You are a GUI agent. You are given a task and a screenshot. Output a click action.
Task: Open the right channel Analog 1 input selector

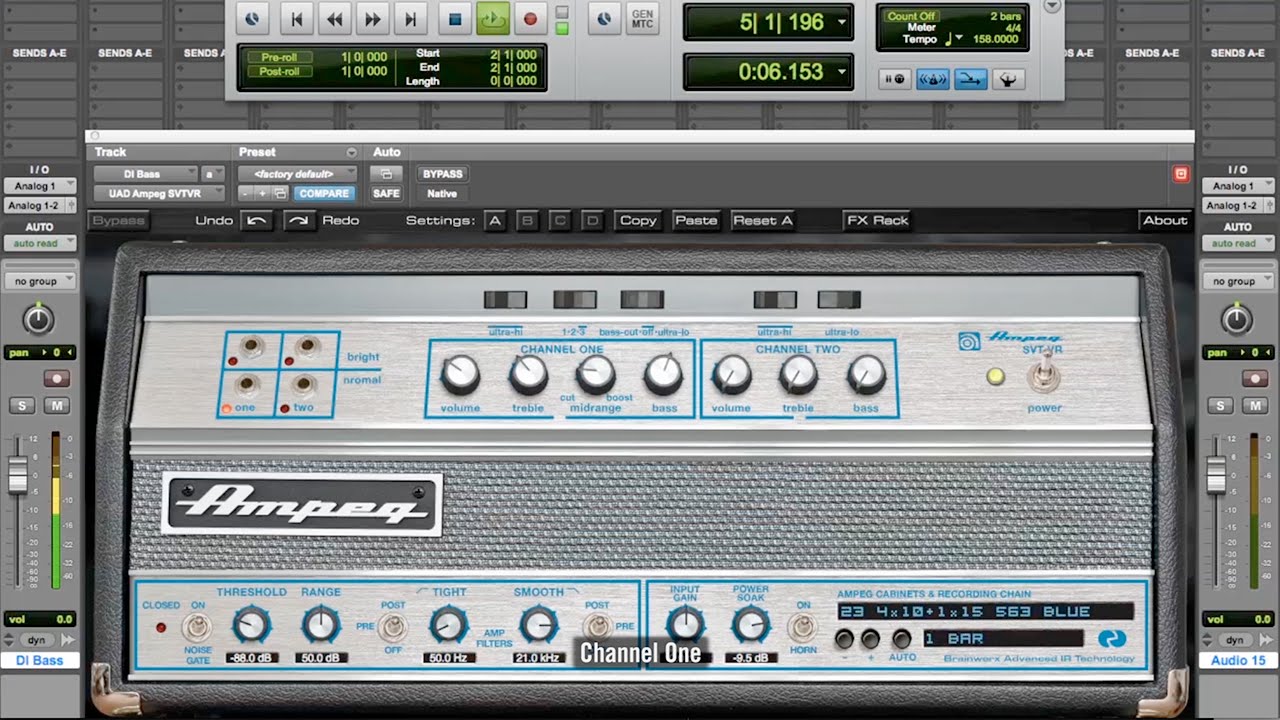(1238, 186)
